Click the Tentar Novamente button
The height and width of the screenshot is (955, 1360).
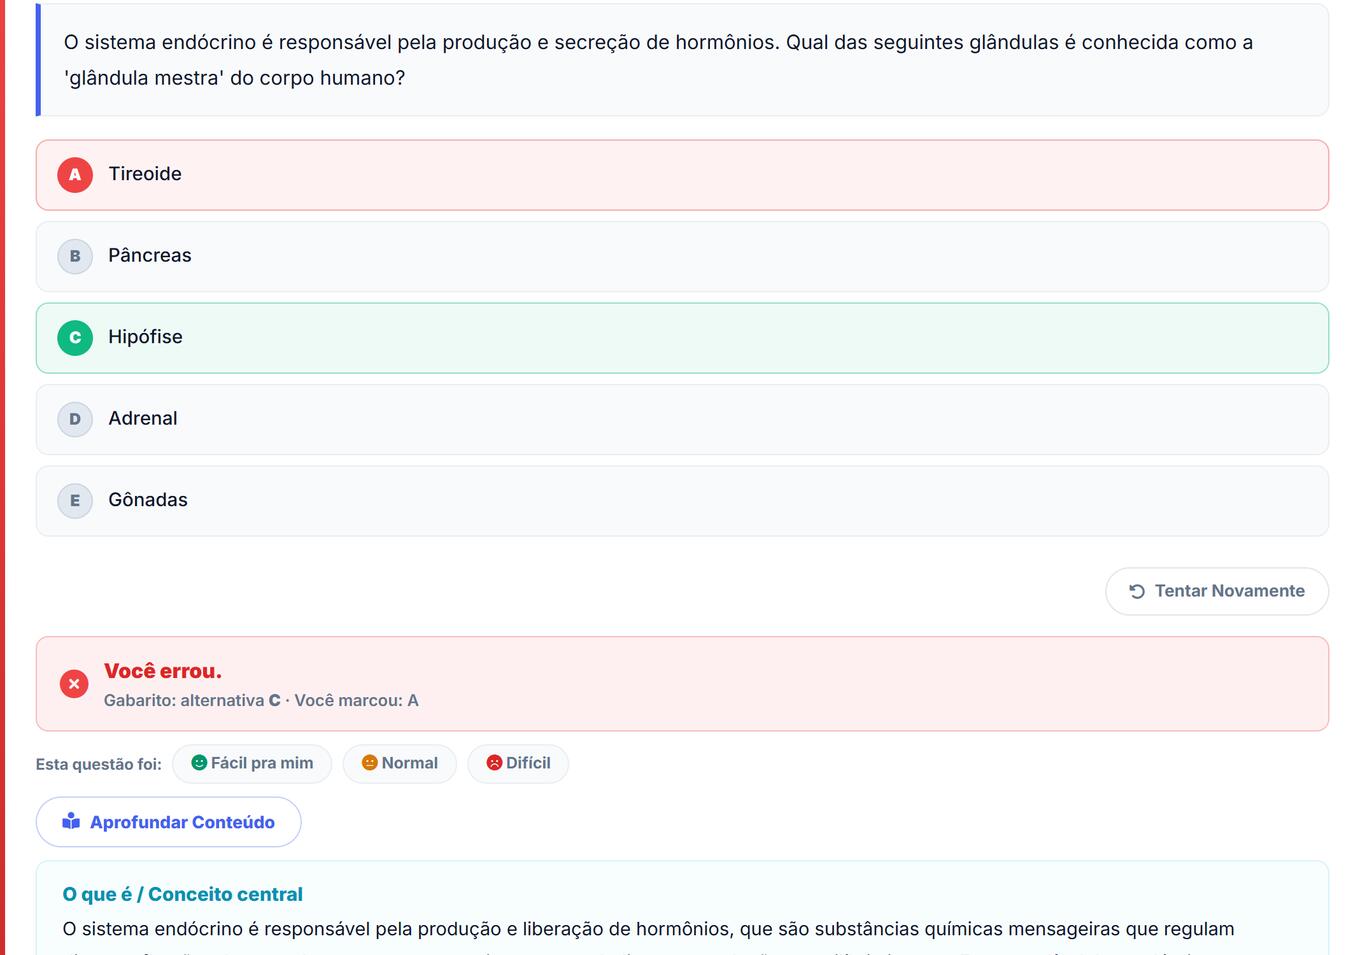(x=1217, y=591)
